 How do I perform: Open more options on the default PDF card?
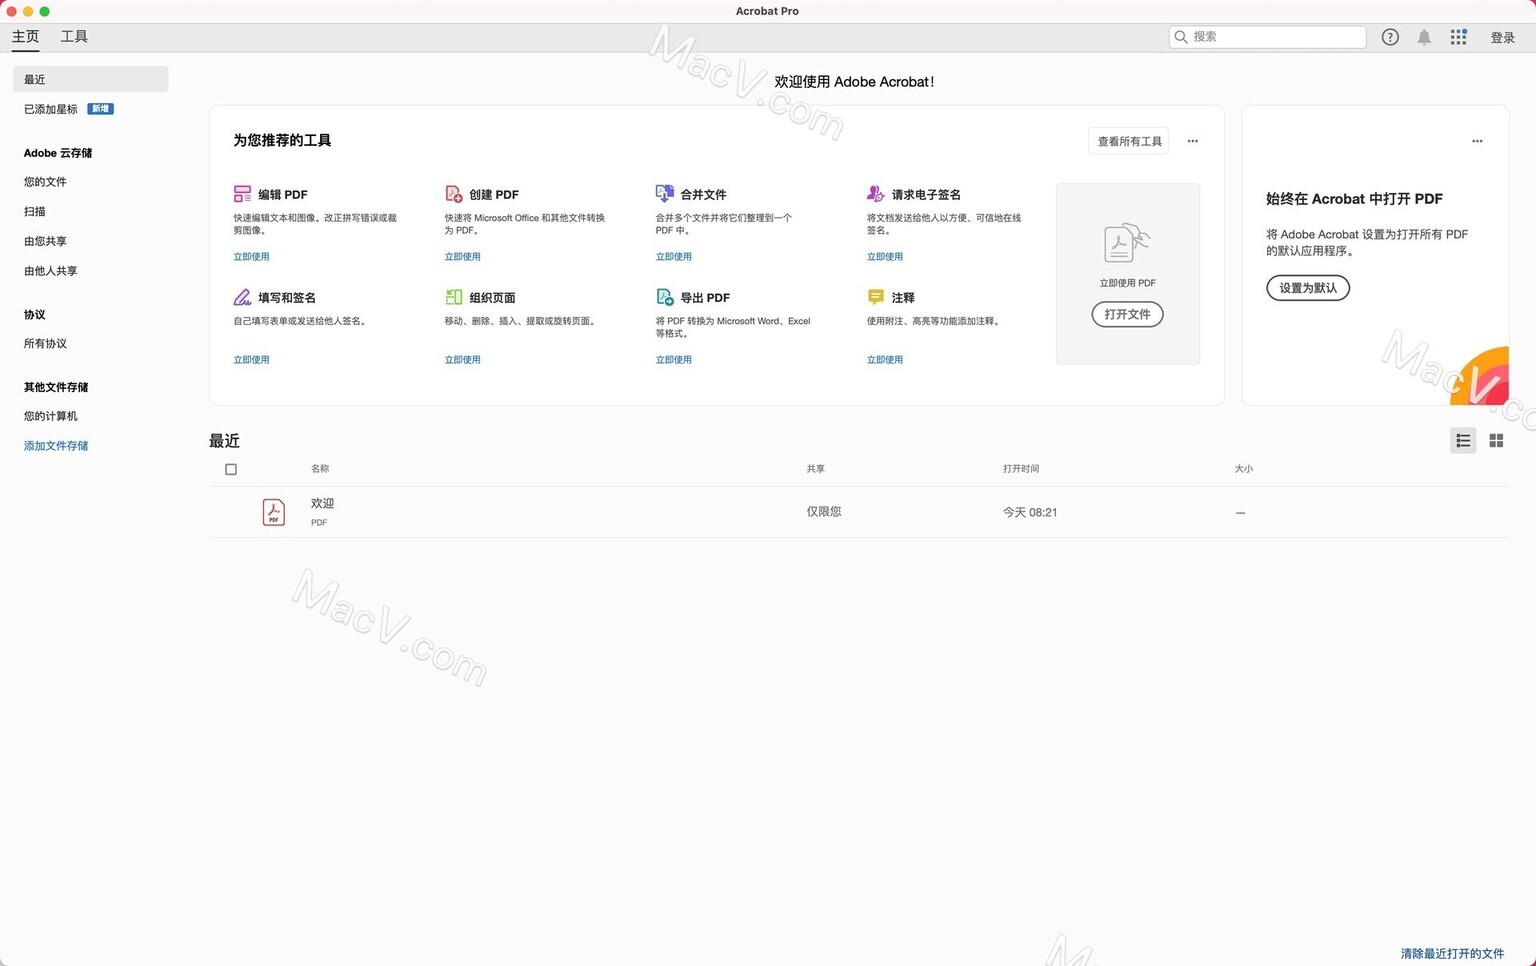(x=1477, y=141)
